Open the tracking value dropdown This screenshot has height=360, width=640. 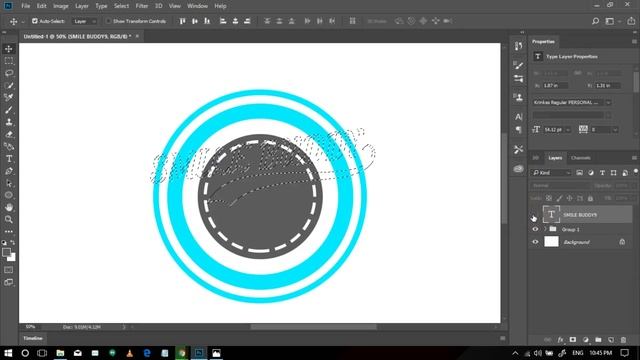tap(615, 130)
